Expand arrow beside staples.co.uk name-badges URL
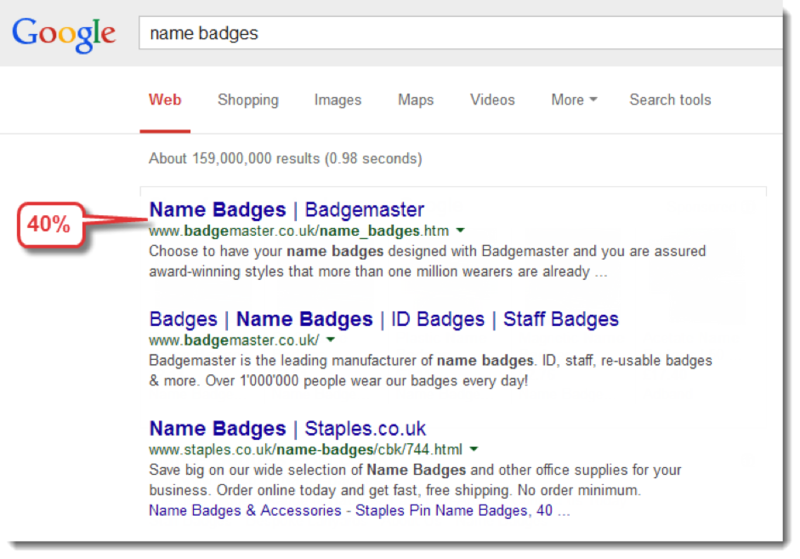800x559 pixels. point(474,449)
